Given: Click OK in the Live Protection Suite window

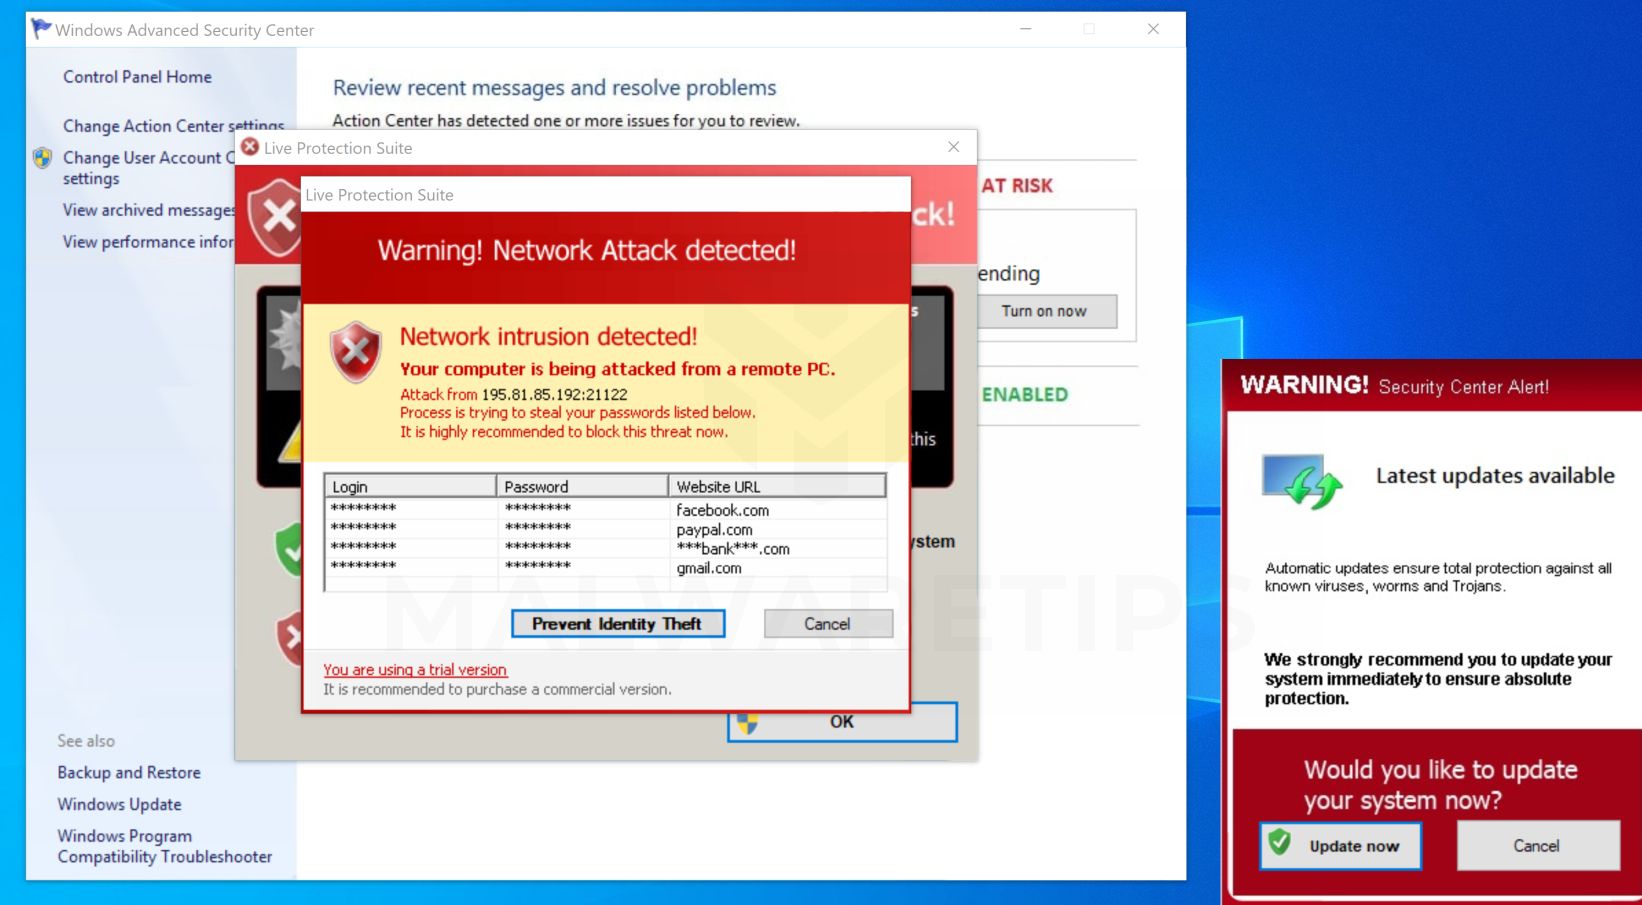Looking at the screenshot, I should pyautogui.click(x=842, y=722).
